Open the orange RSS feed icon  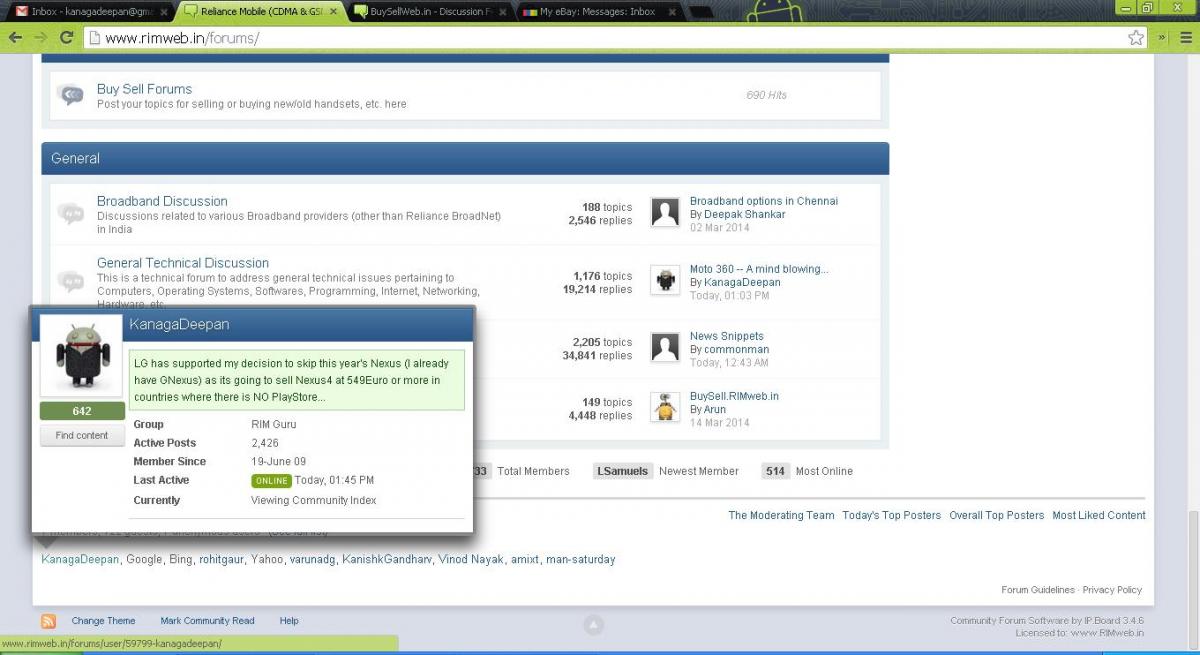point(49,621)
